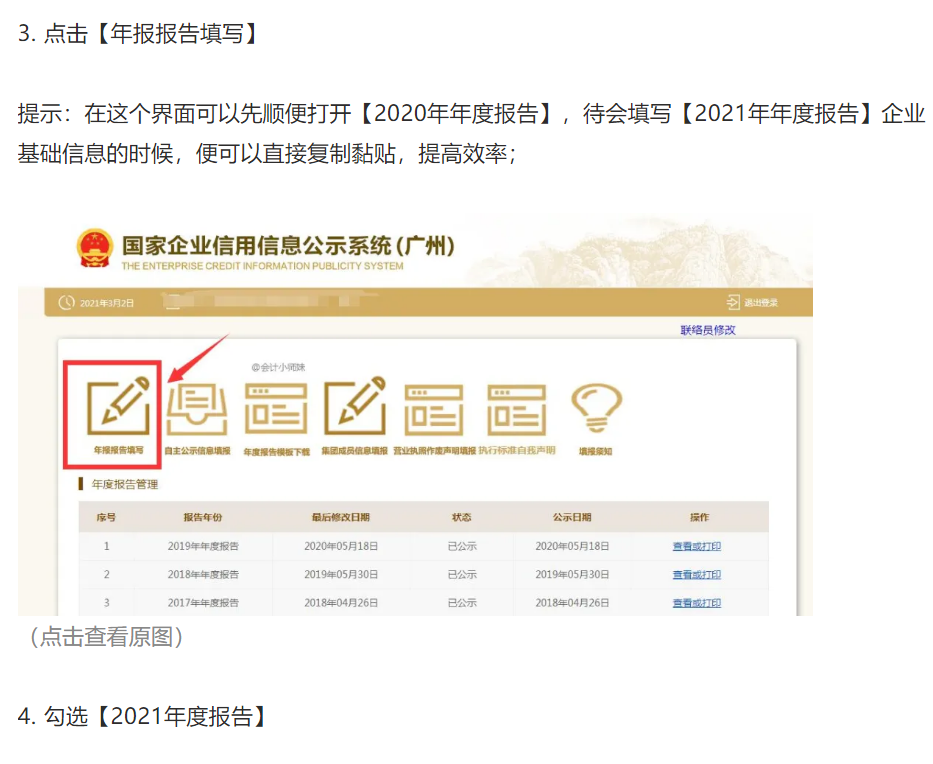The image size is (933, 764).
Task: Click the 集团成员信息填报 label text
Action: [355, 451]
